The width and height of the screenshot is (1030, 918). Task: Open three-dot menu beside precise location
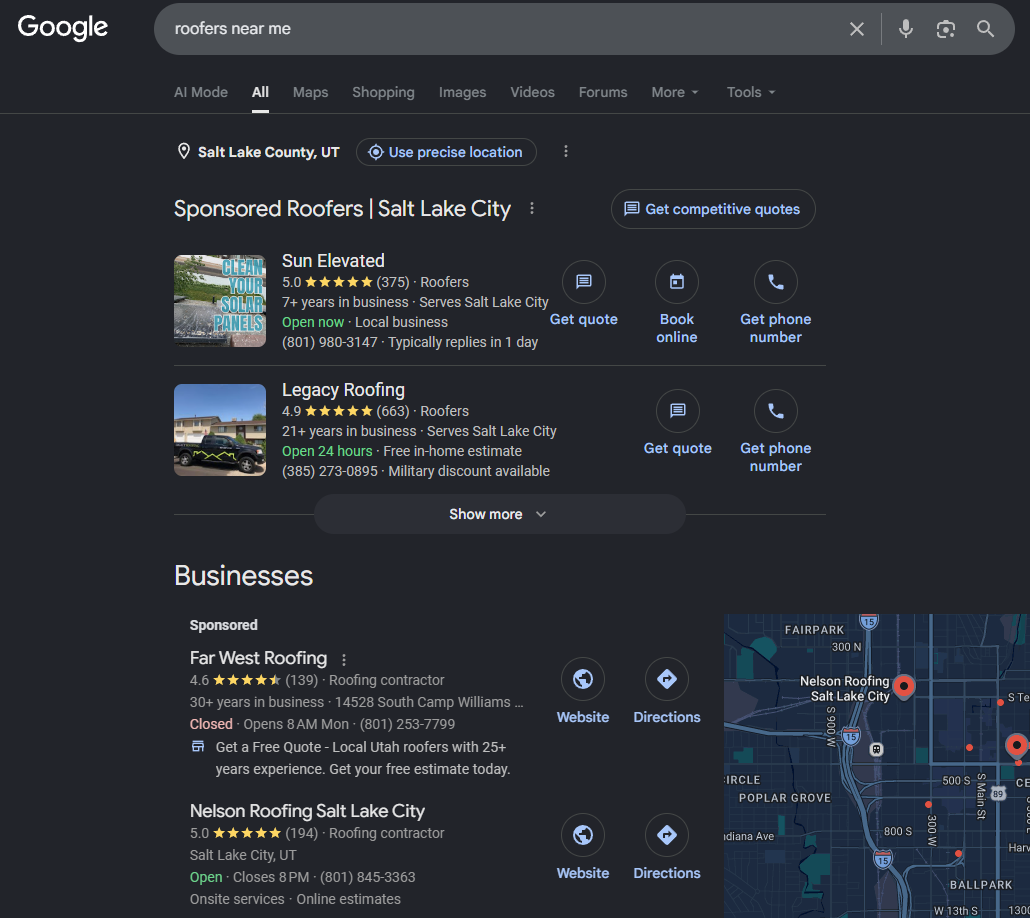pyautogui.click(x=566, y=152)
